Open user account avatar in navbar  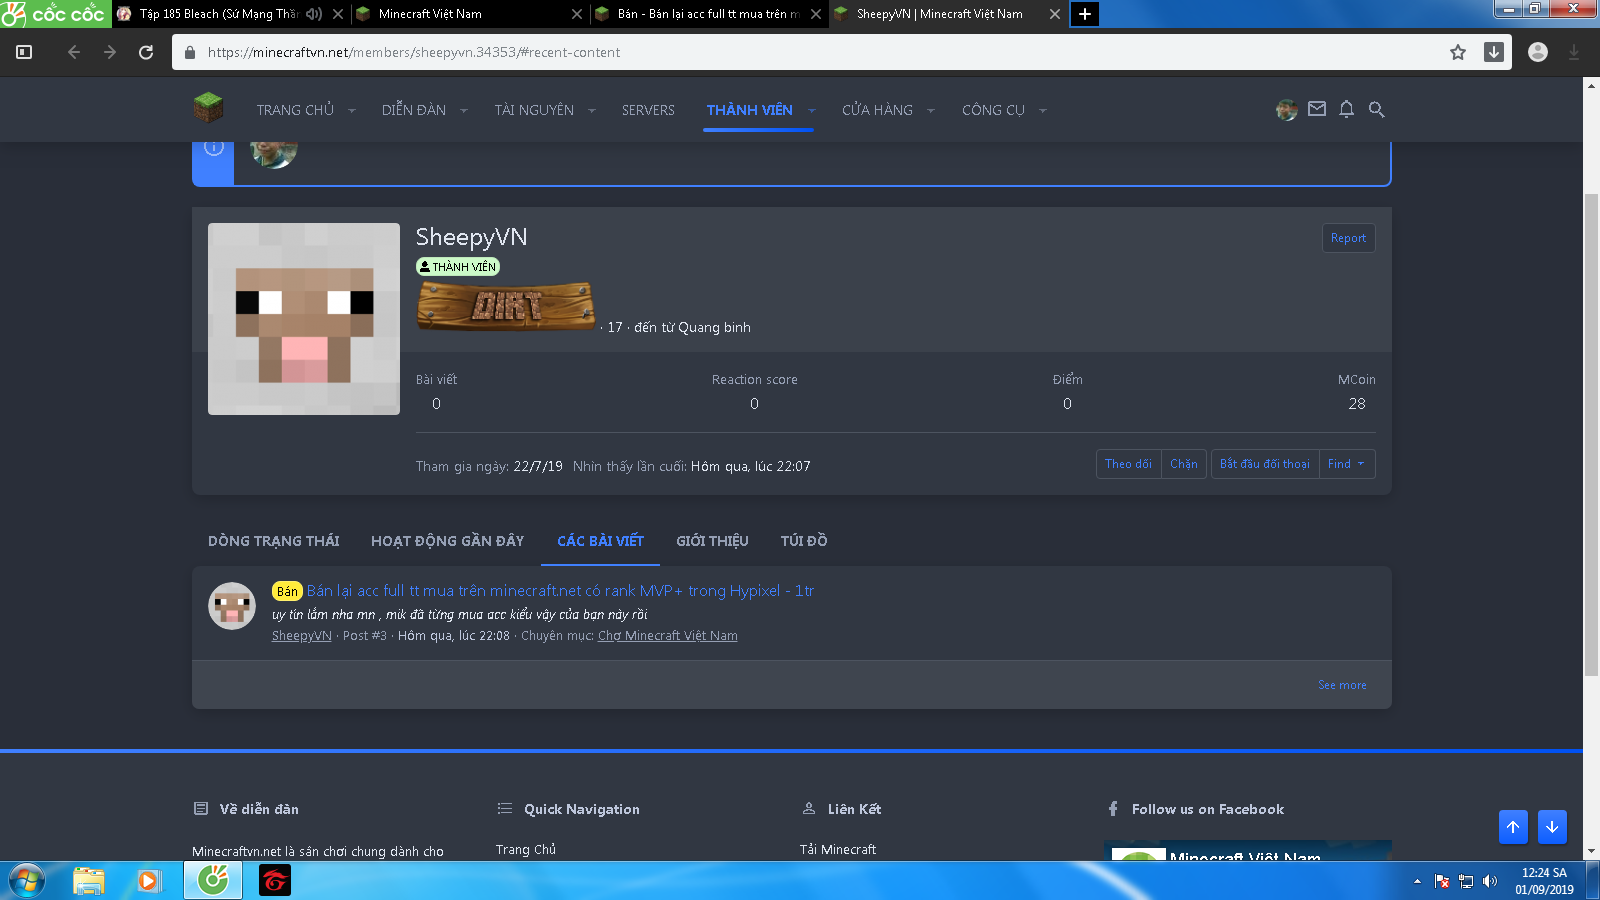(1287, 109)
